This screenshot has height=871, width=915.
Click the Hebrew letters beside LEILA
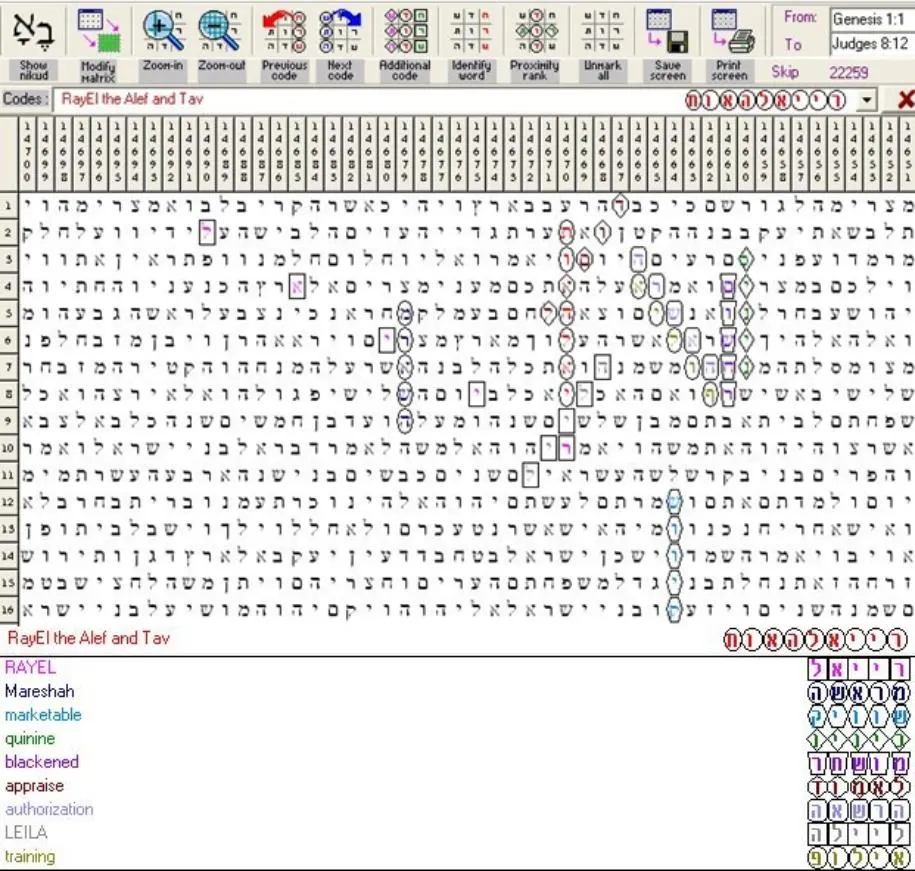(858, 834)
